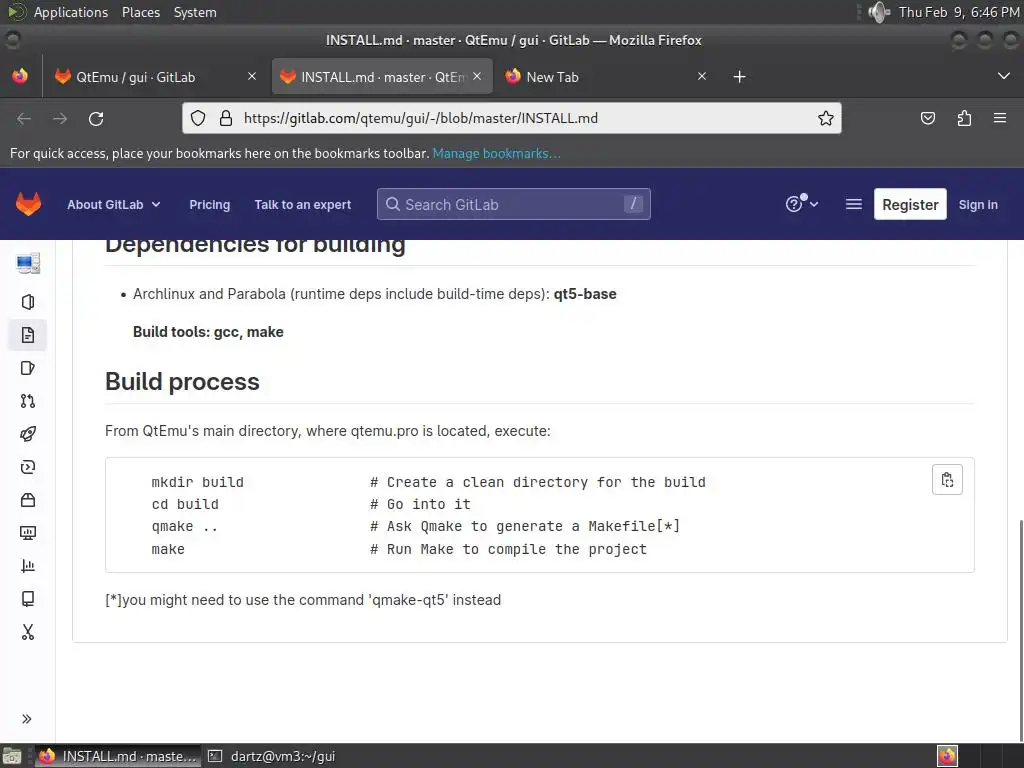Open the Firefox application menu
This screenshot has width=1024, height=768.
tap(1000, 118)
